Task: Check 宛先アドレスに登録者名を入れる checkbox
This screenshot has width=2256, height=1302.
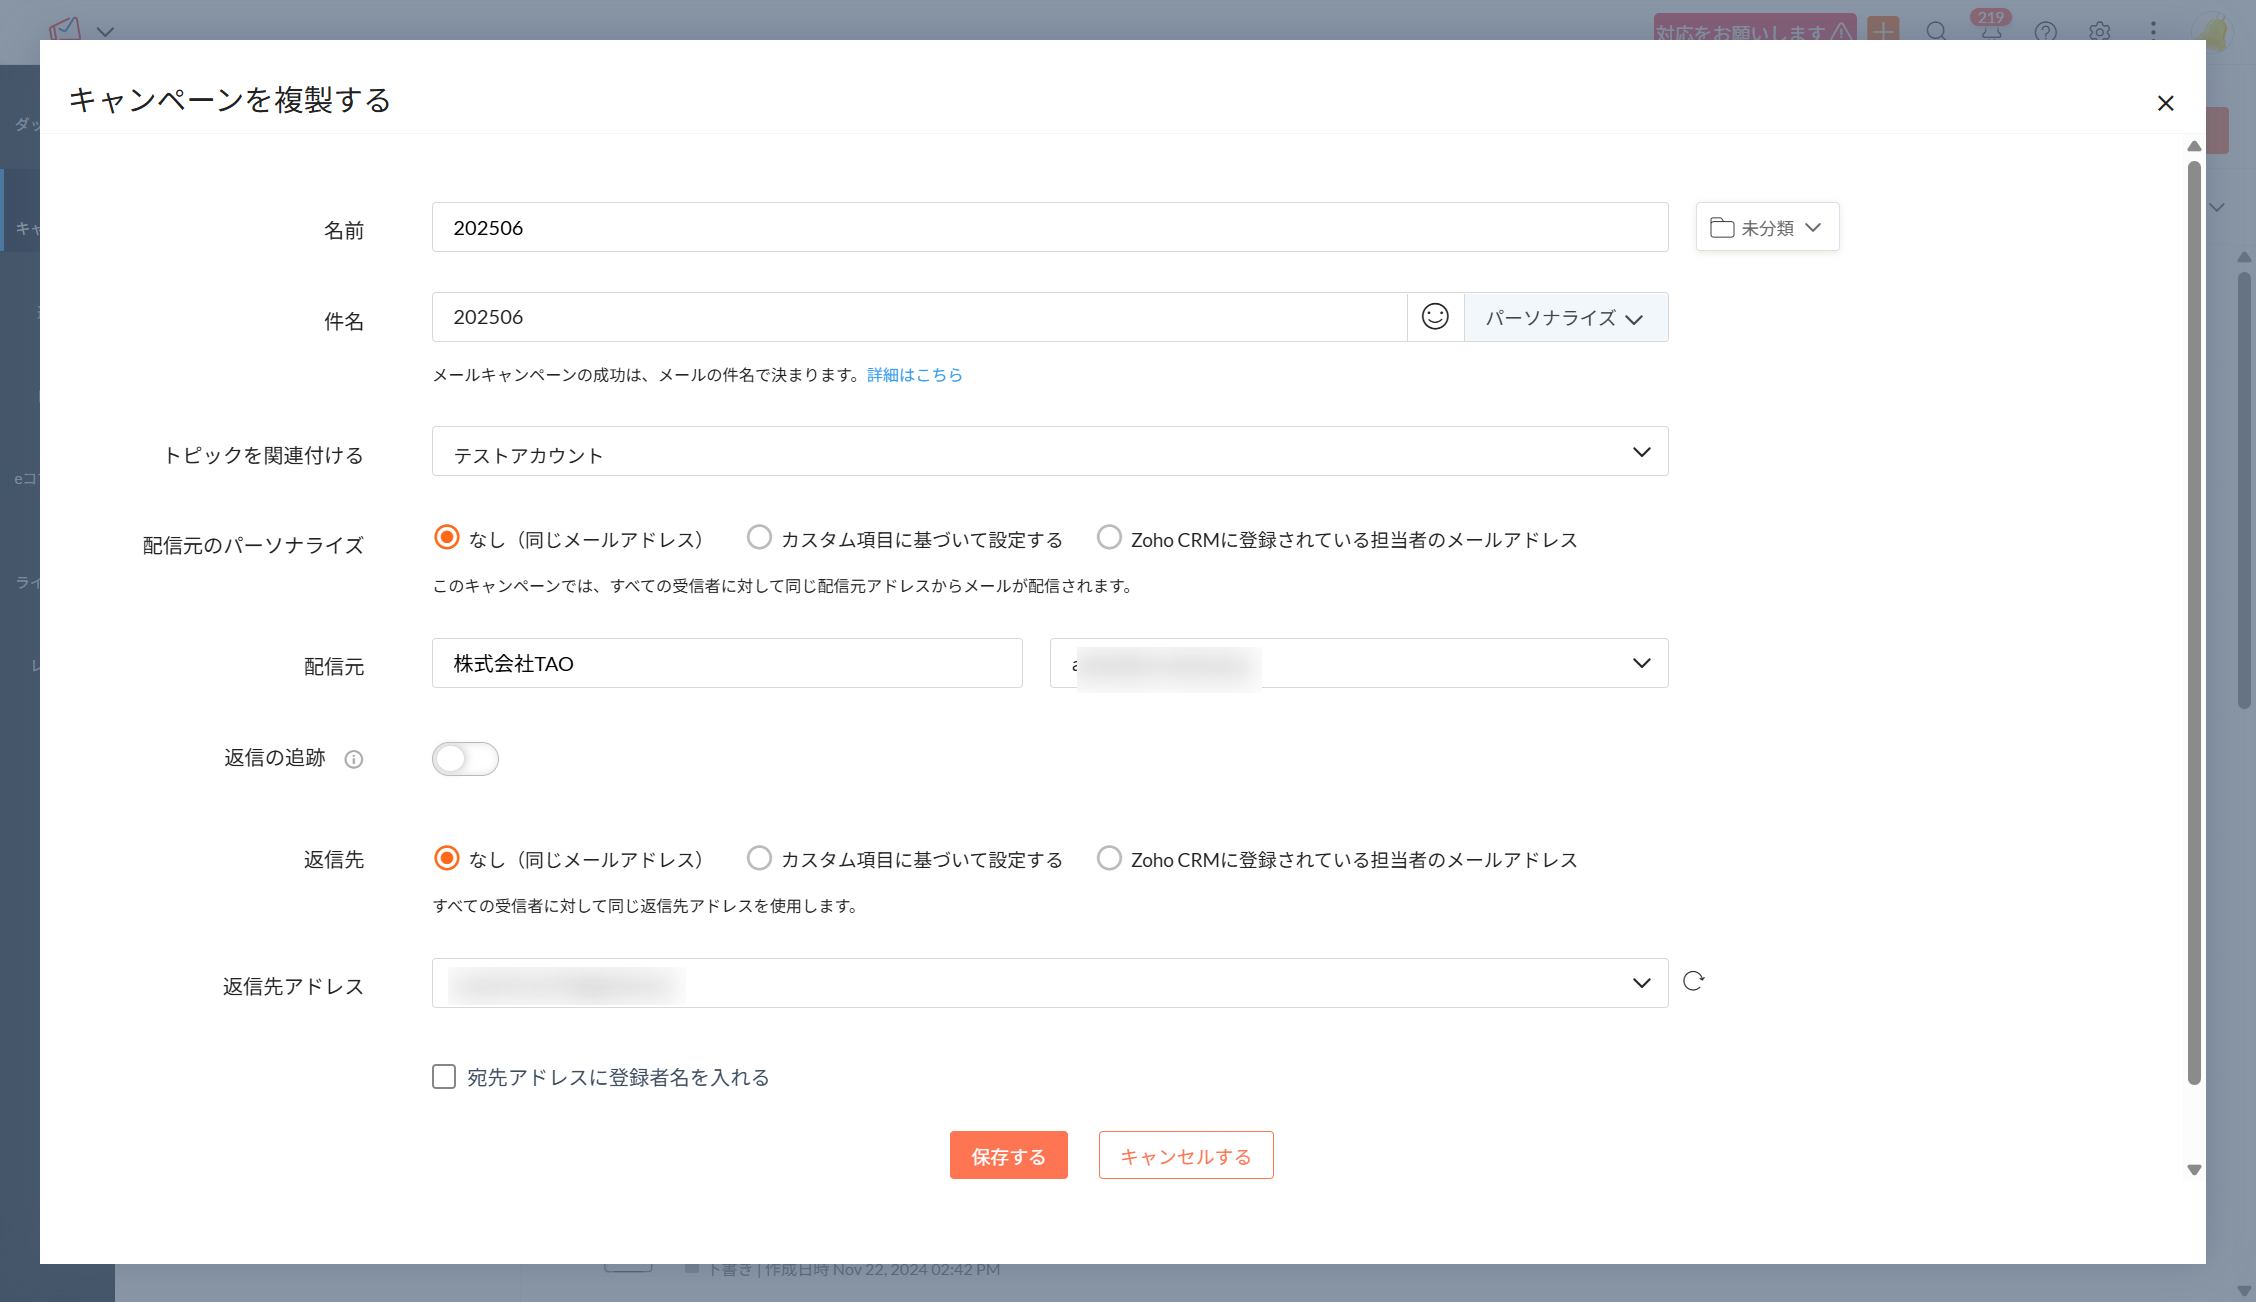Action: [x=444, y=1077]
